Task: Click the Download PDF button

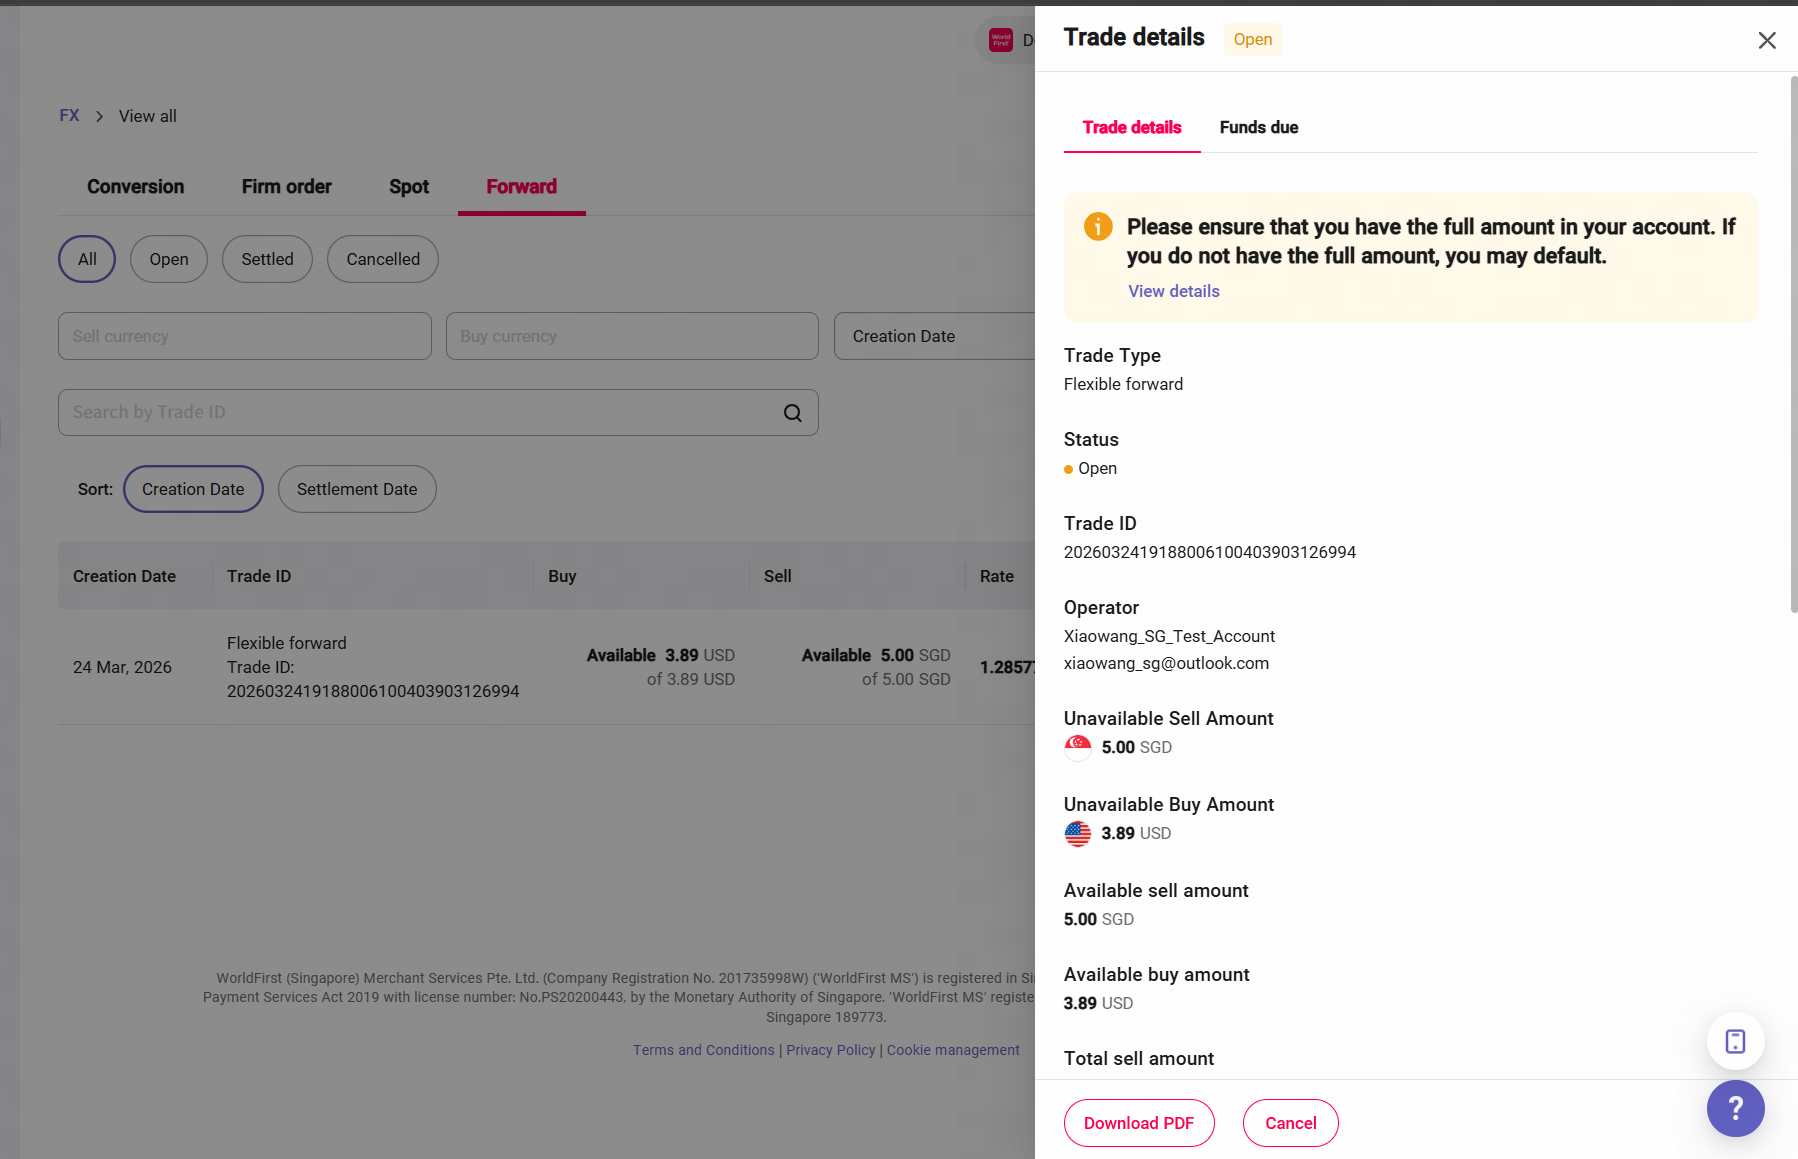Action: (x=1139, y=1123)
